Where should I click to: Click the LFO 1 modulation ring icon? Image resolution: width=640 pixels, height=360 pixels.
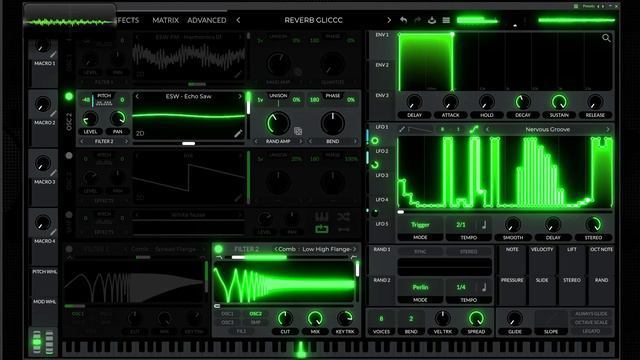coord(375,141)
